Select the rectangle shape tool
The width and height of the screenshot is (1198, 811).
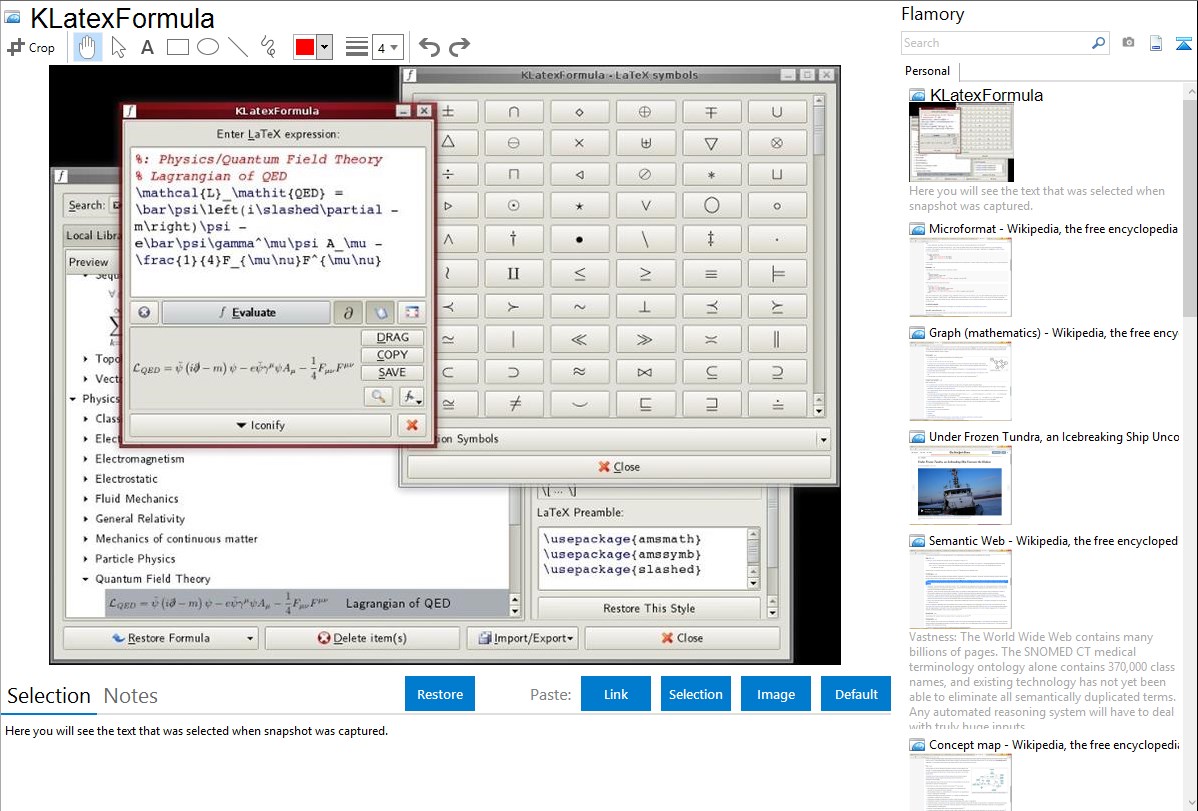(178, 47)
